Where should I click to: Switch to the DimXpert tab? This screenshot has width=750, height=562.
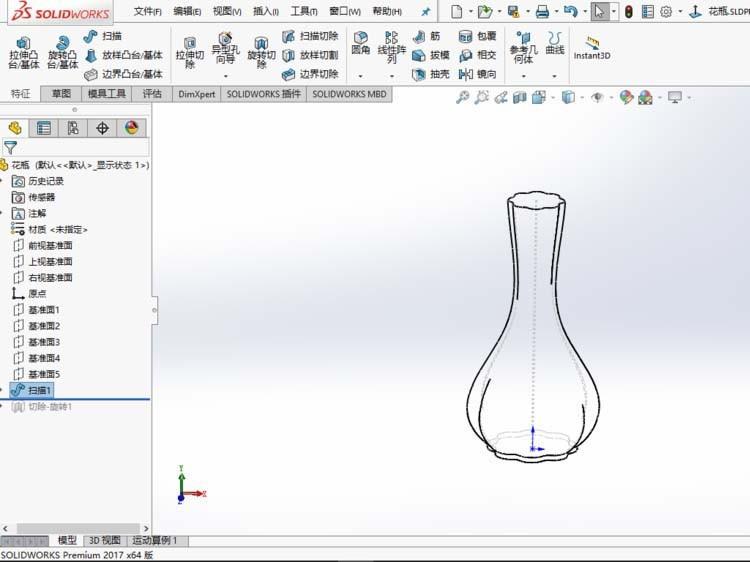pyautogui.click(x=197, y=94)
